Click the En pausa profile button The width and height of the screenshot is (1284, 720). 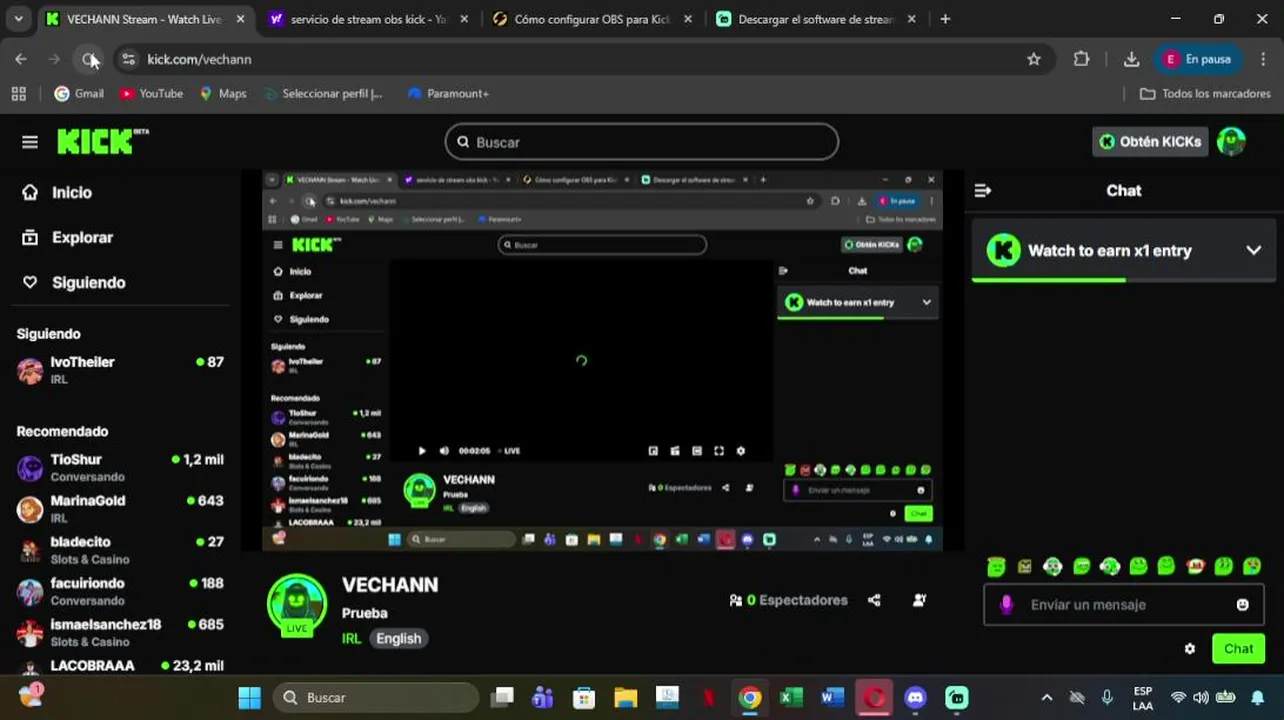coord(1198,59)
